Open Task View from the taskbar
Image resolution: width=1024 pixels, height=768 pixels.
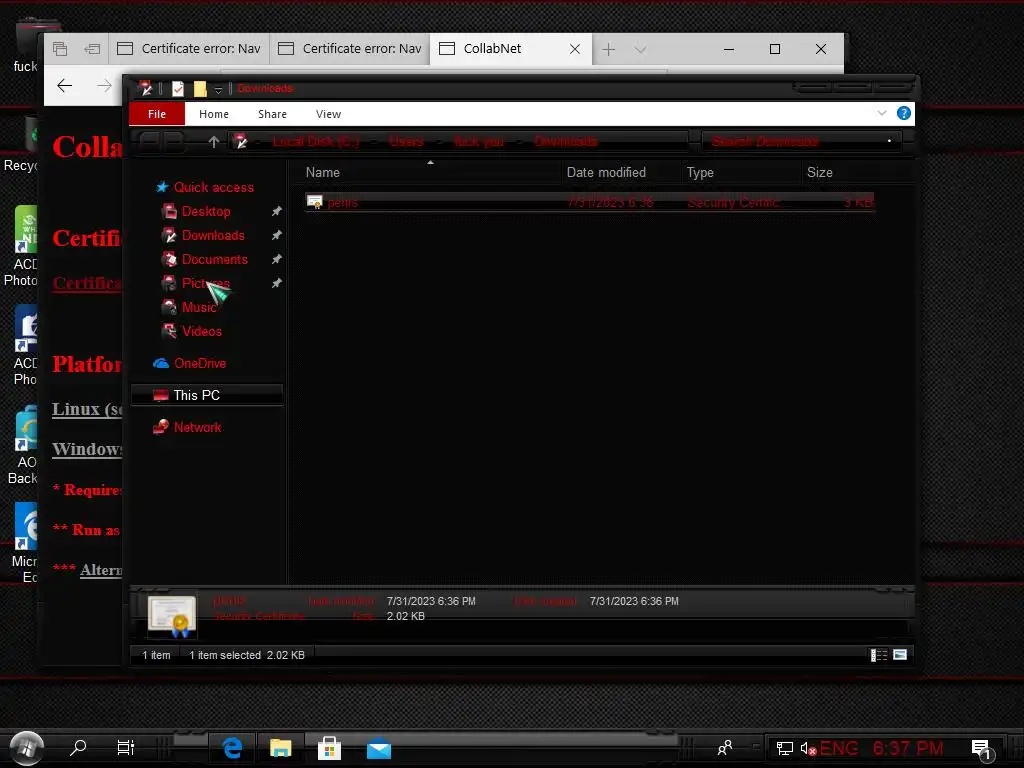pyautogui.click(x=125, y=748)
